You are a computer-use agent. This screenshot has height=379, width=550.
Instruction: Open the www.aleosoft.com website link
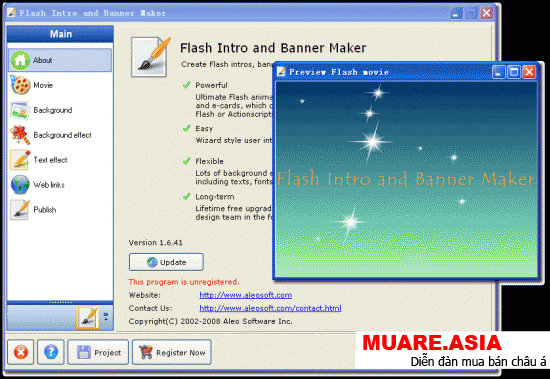coord(246,295)
